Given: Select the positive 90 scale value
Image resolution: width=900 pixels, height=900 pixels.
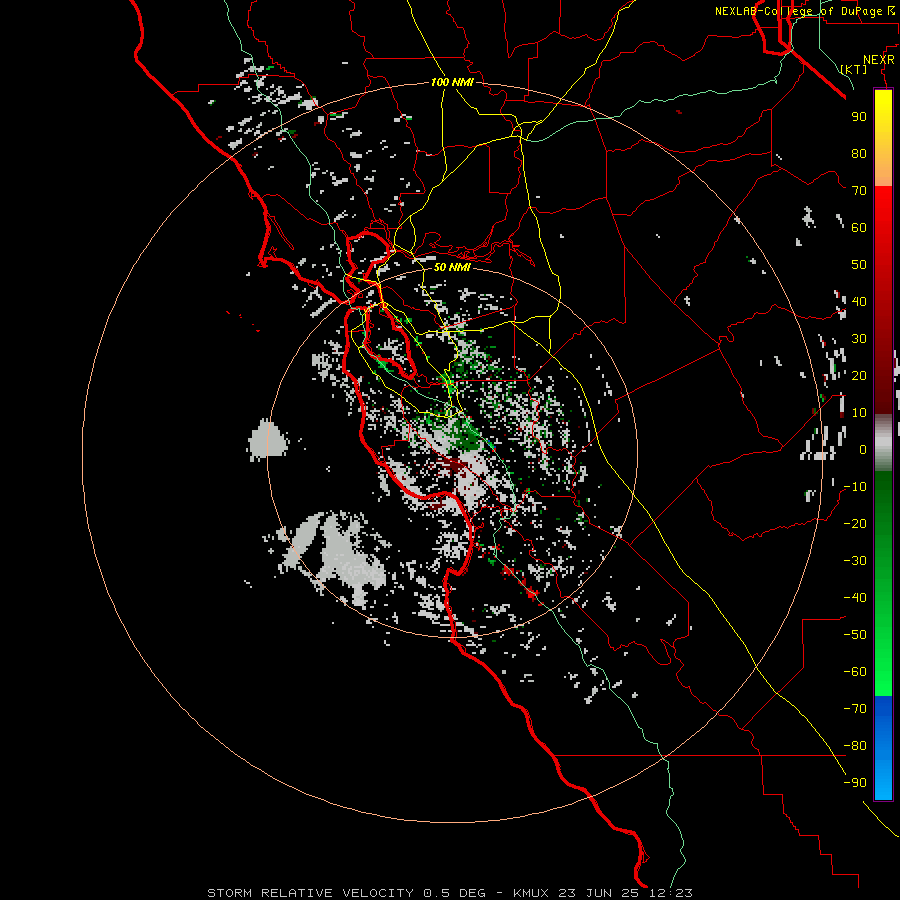Looking at the screenshot, I should [x=859, y=117].
